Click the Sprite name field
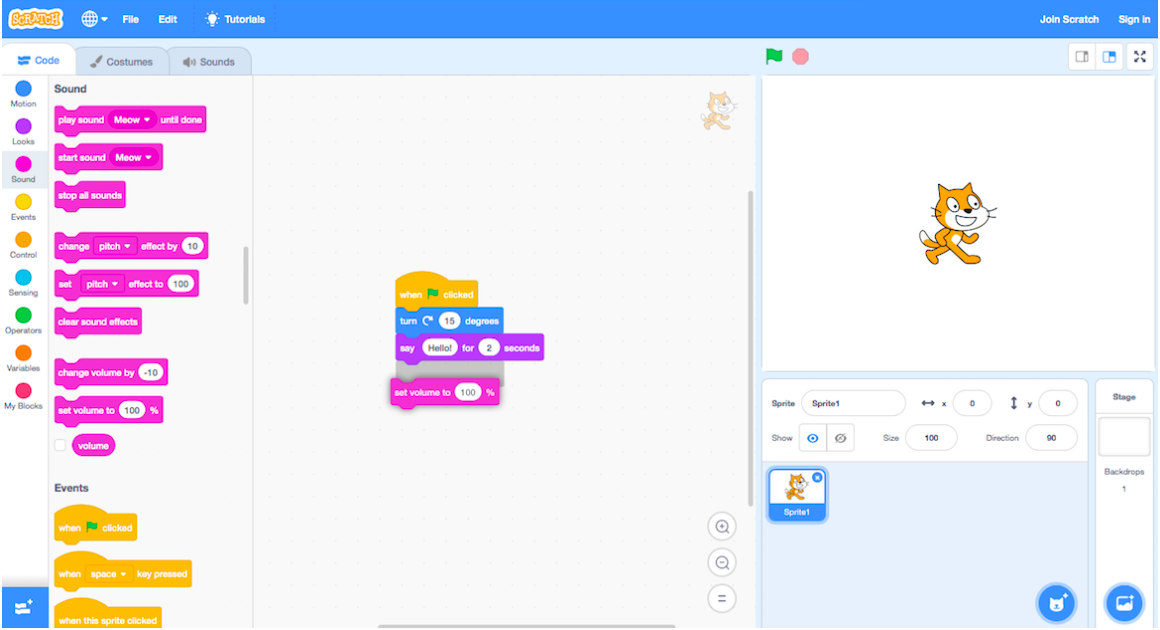1160x630 pixels. coord(853,403)
